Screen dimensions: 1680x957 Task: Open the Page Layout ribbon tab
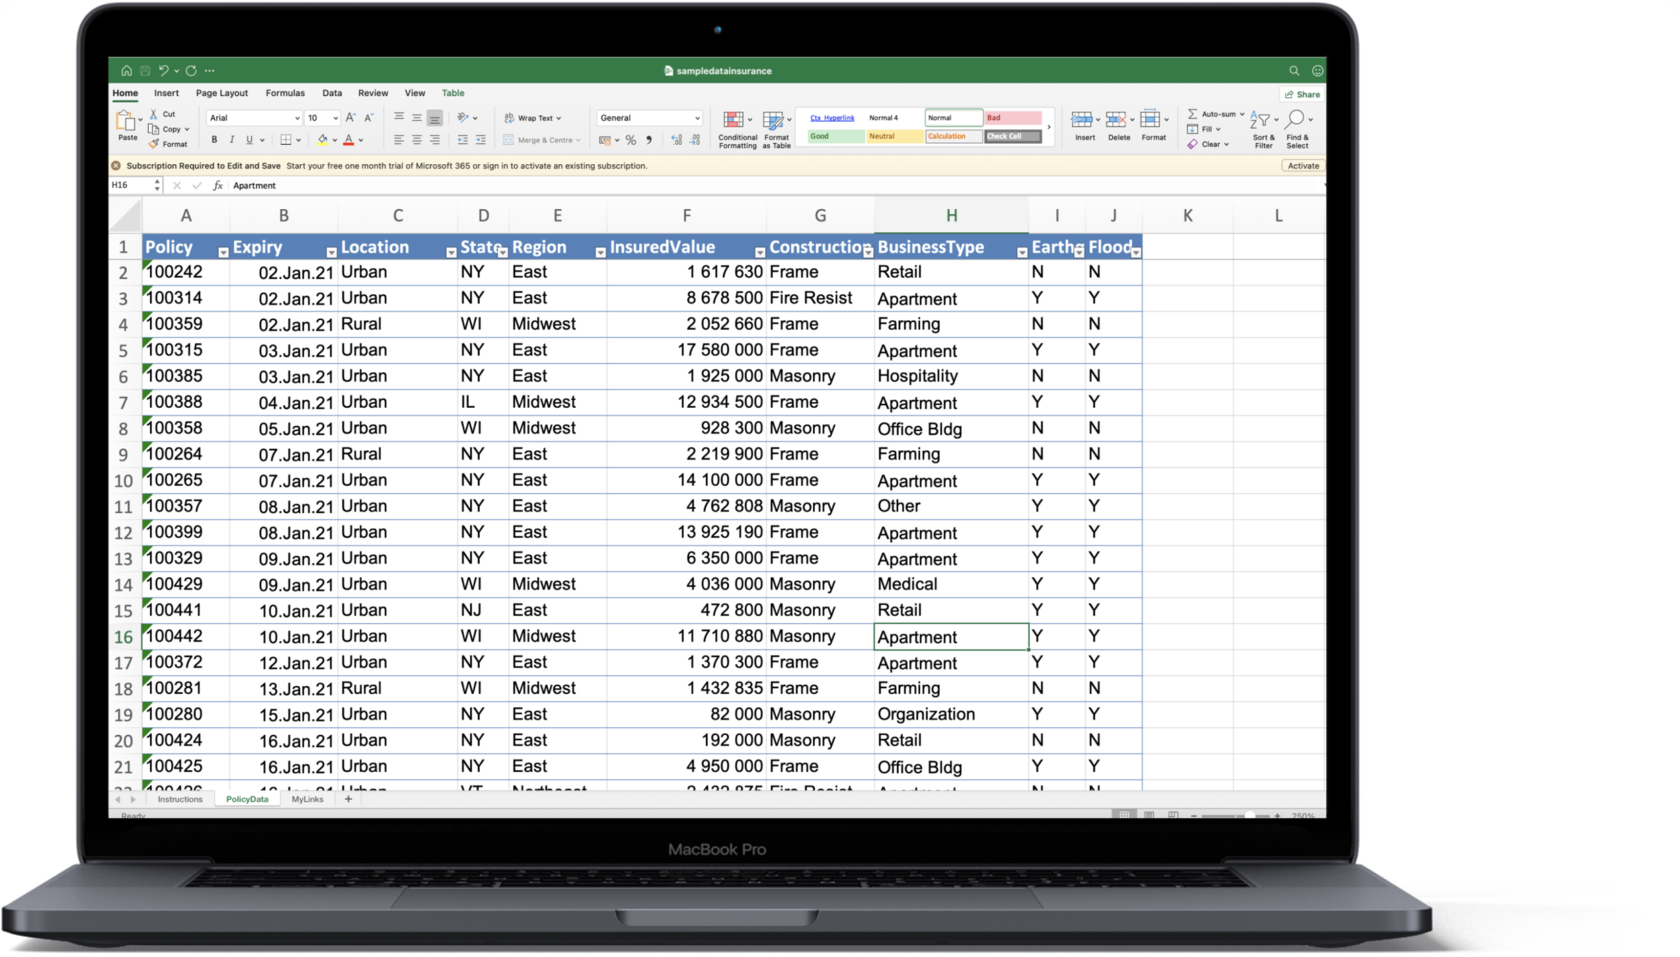pos(222,93)
